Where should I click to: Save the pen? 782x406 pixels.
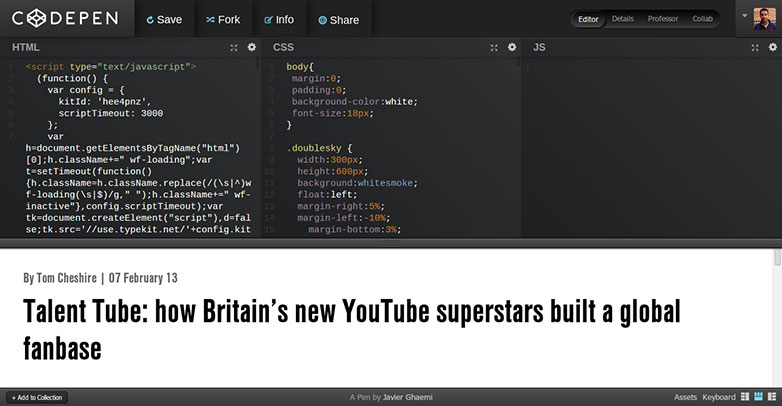(164, 20)
